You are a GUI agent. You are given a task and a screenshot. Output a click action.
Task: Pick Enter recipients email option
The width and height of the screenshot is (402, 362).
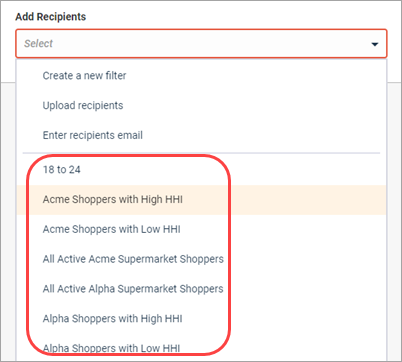tap(201, 135)
